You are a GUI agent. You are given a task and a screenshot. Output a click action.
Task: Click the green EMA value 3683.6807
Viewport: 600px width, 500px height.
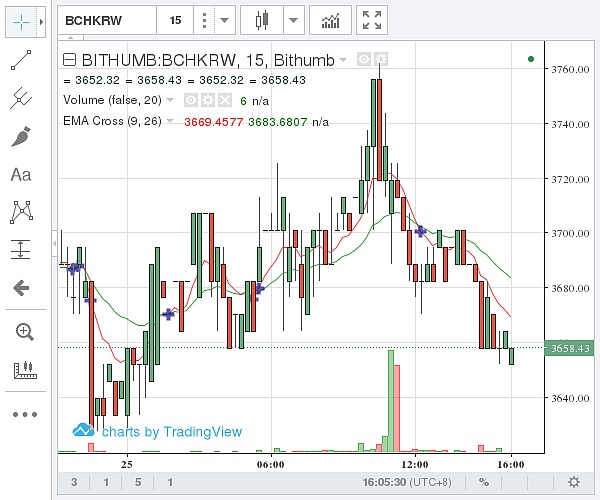(277, 122)
